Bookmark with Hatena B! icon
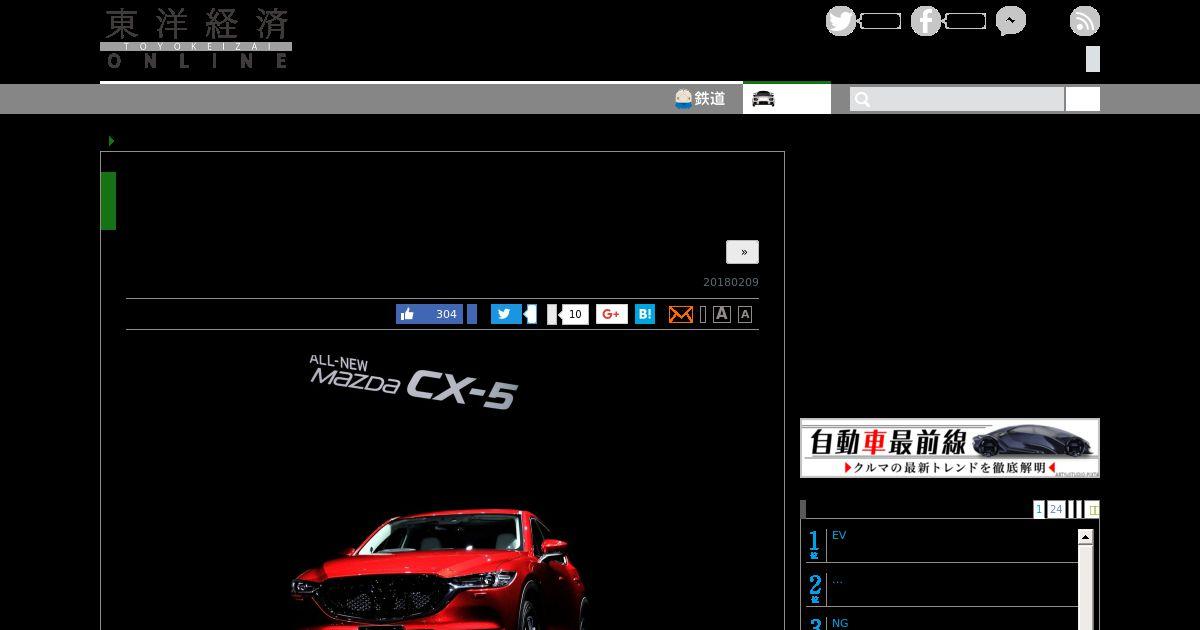The image size is (1200, 630). click(x=645, y=314)
